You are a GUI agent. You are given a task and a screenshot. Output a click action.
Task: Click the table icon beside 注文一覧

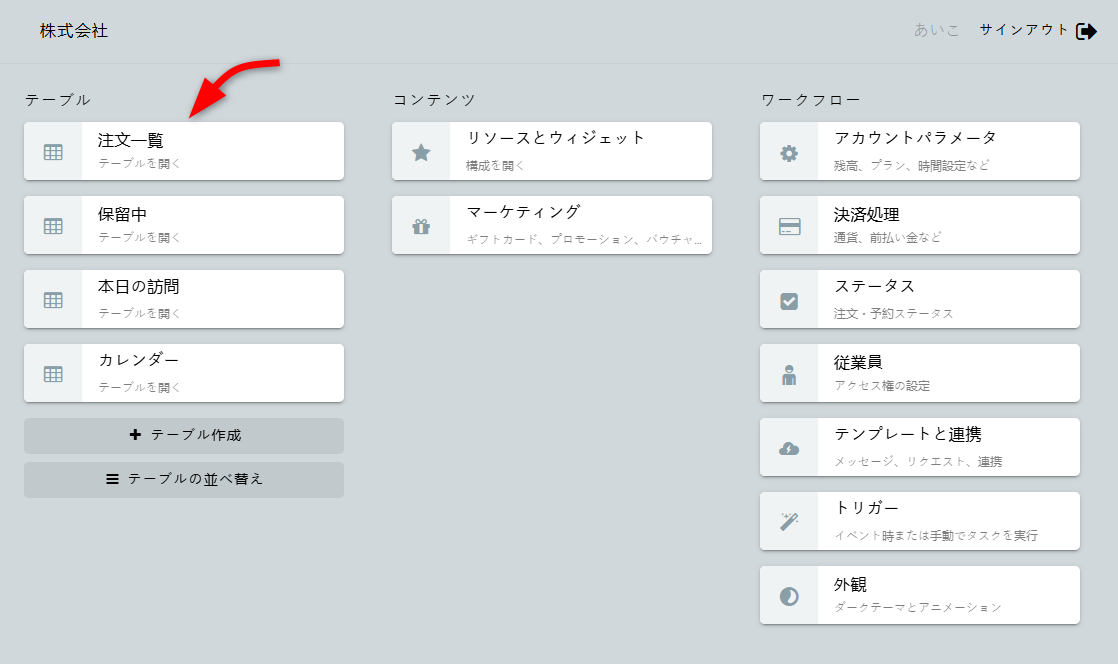tap(53, 152)
